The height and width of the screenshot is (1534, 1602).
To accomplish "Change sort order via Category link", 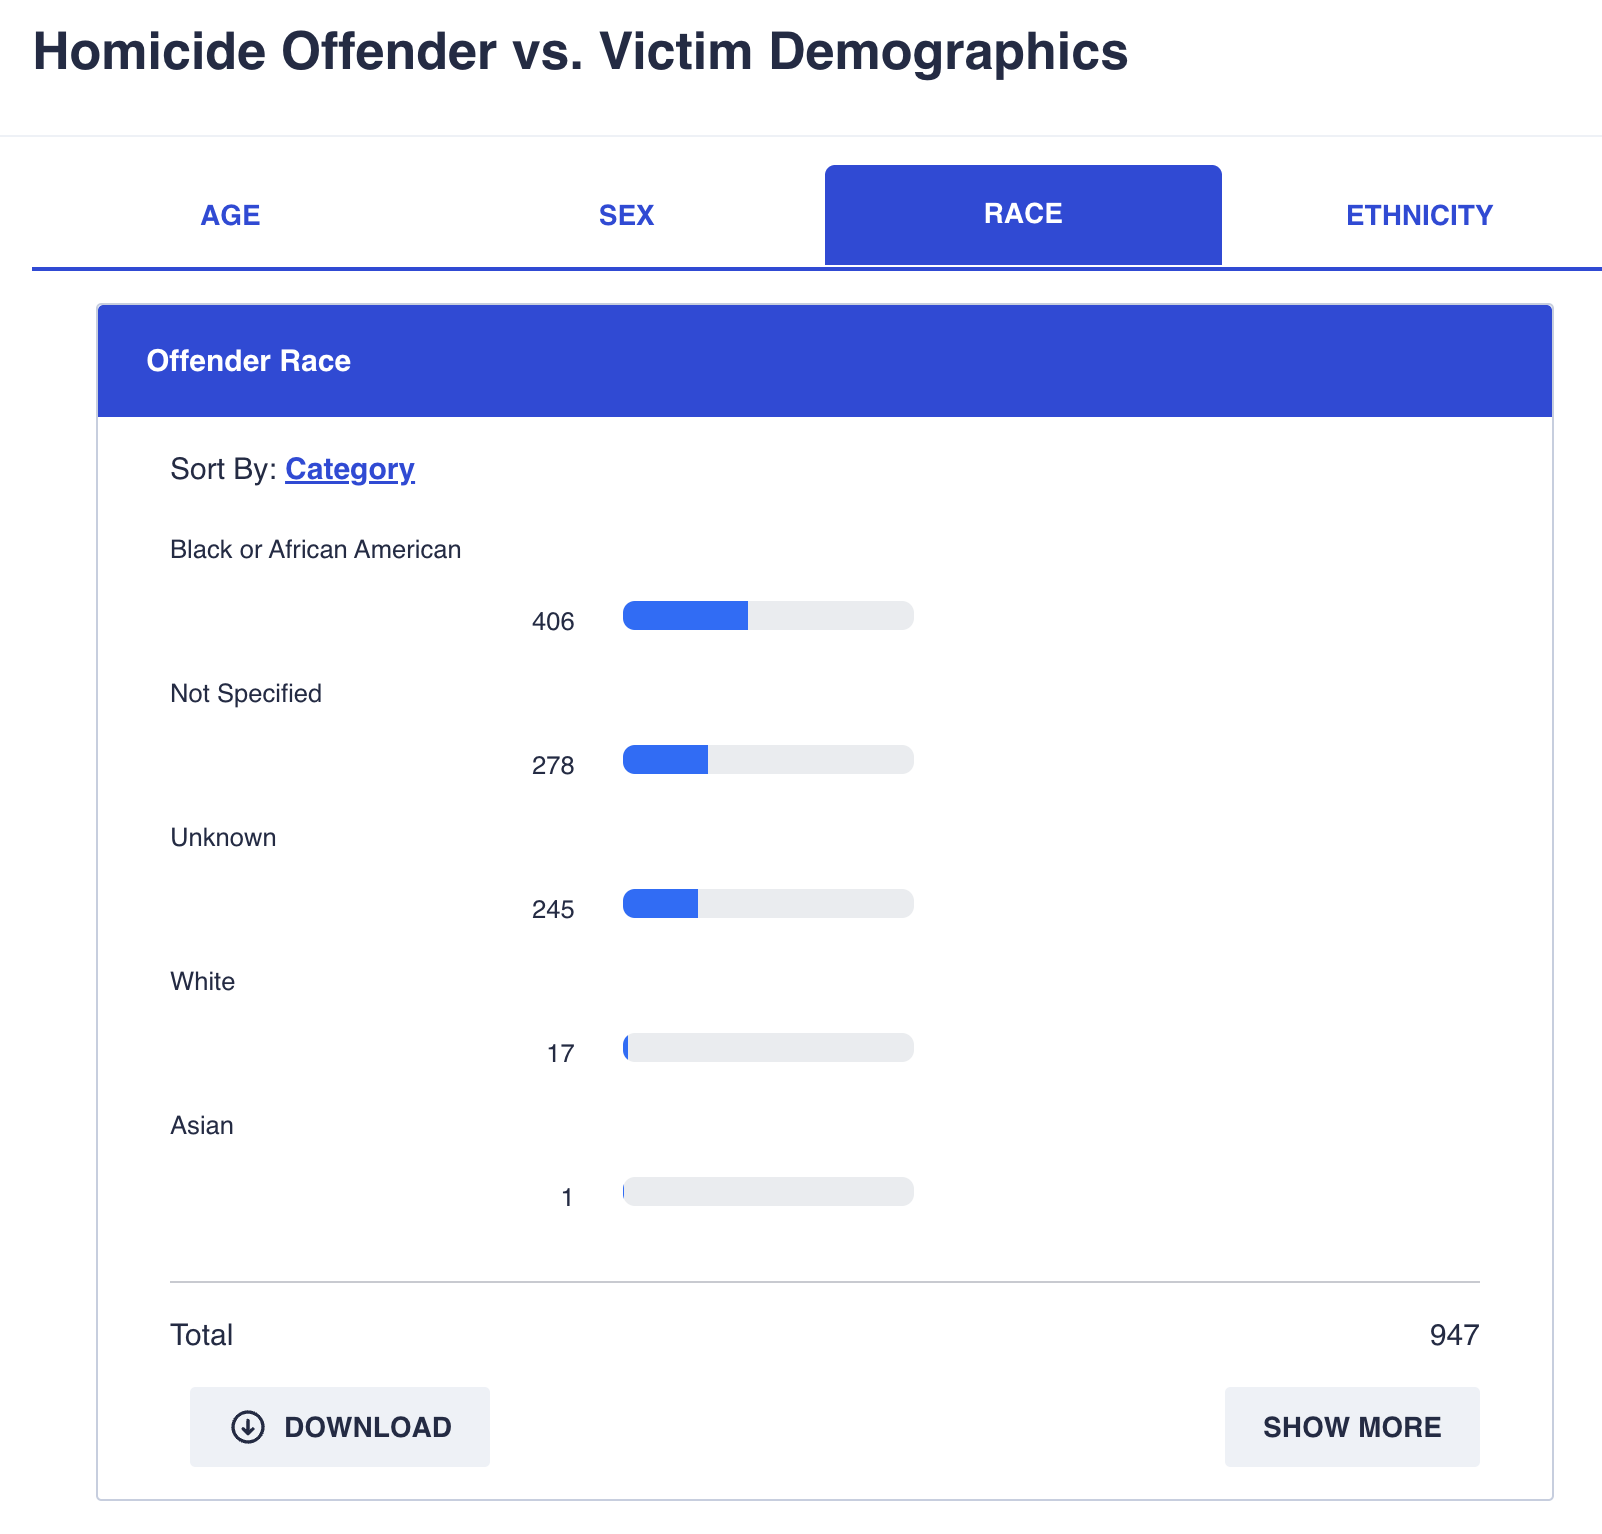I will [350, 469].
